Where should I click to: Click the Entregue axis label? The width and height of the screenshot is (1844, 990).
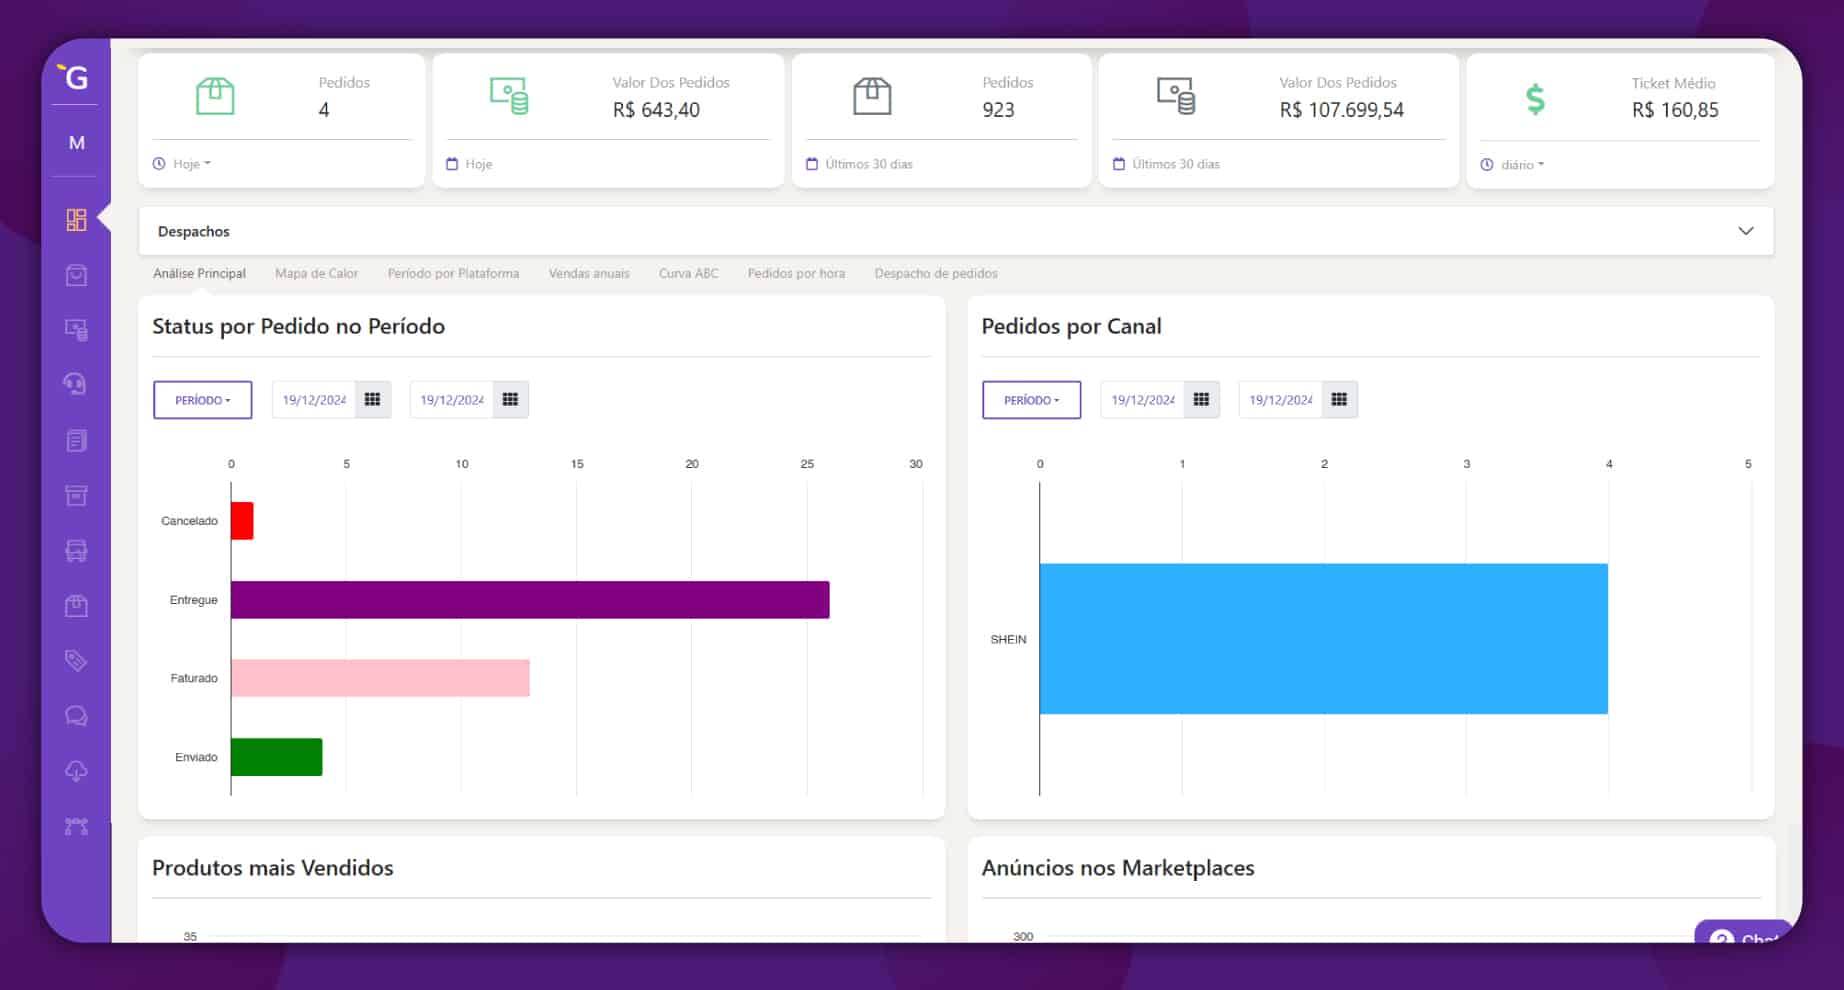194,600
